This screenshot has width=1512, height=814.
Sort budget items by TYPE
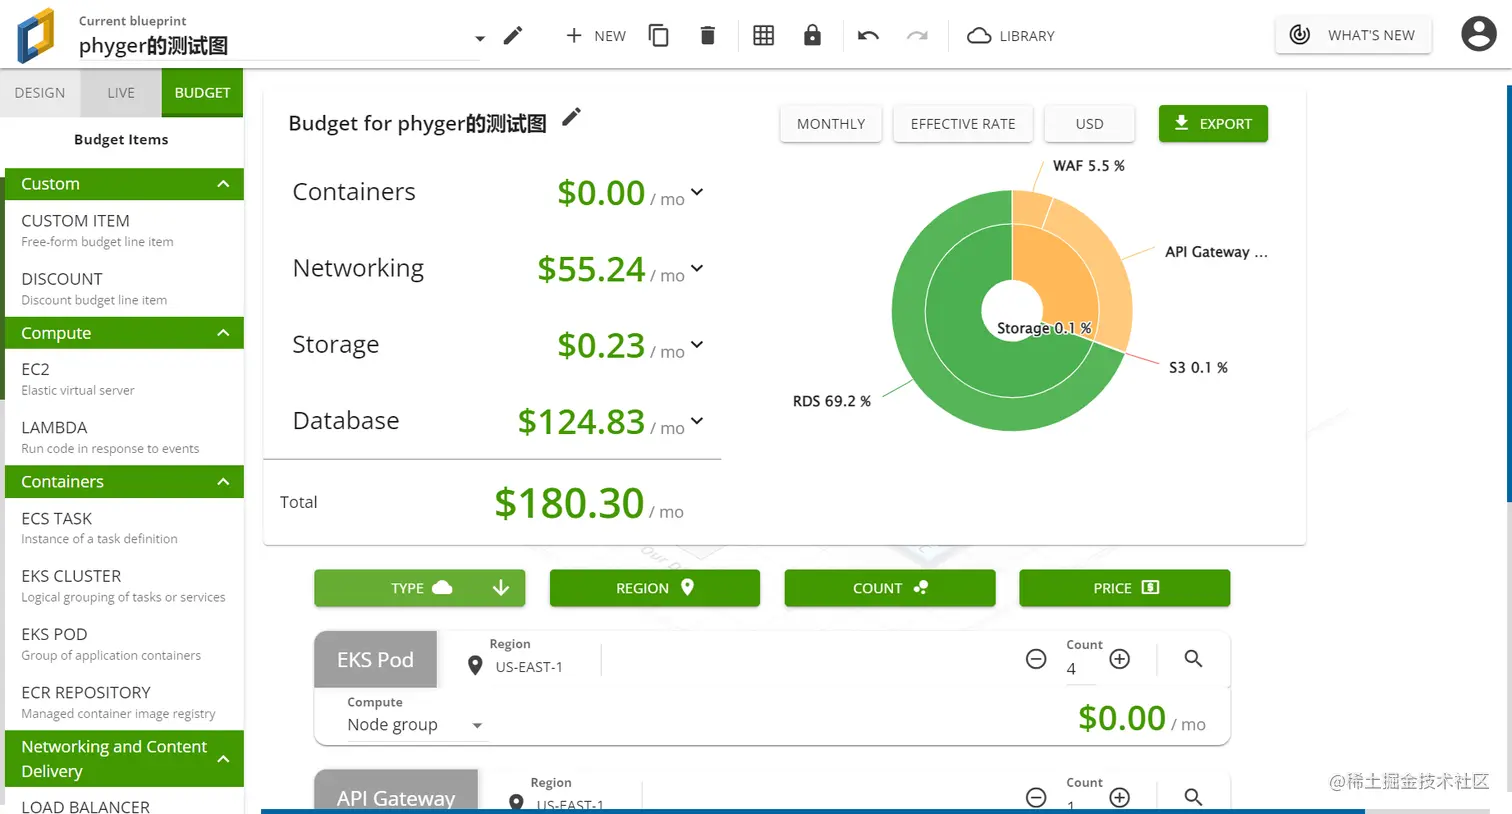click(420, 588)
